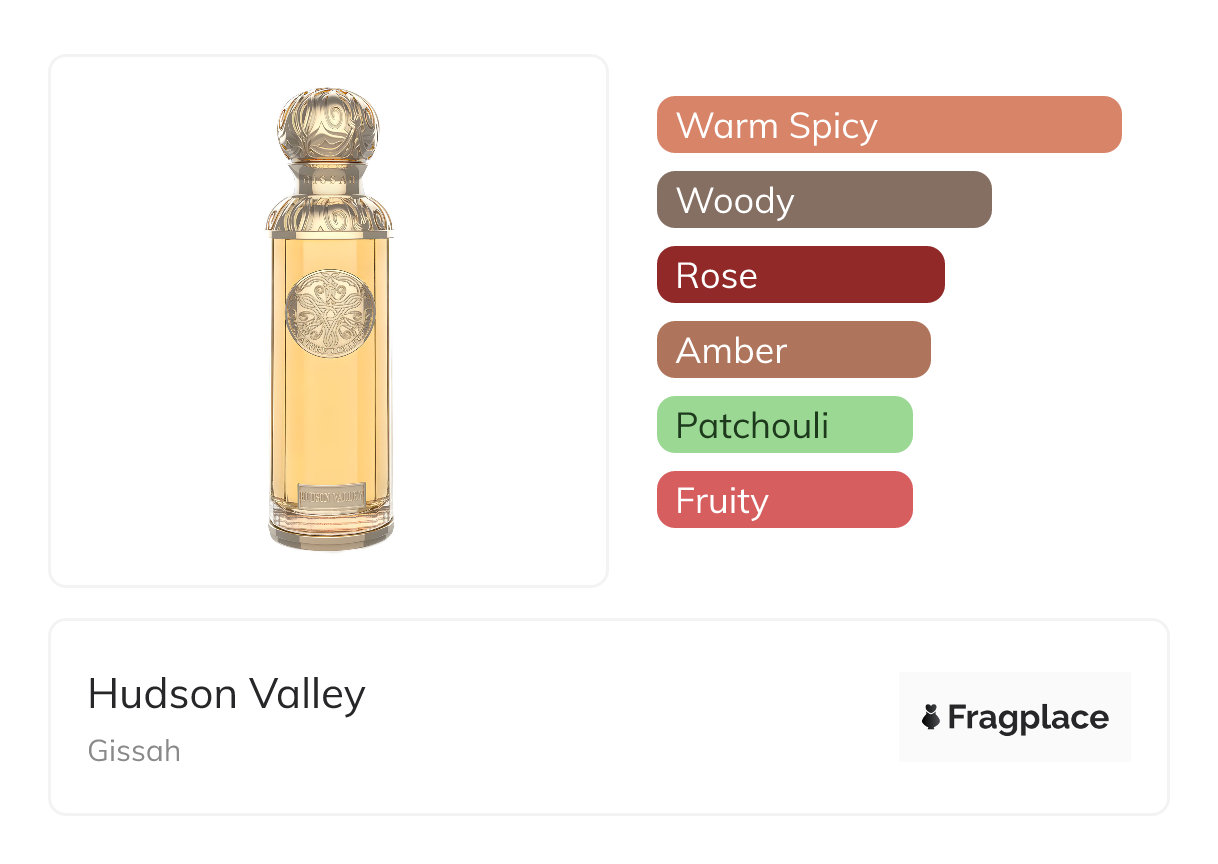Screen dimensions: 1218x864
Task: Click the Gissah brand name link
Action: pos(134,751)
